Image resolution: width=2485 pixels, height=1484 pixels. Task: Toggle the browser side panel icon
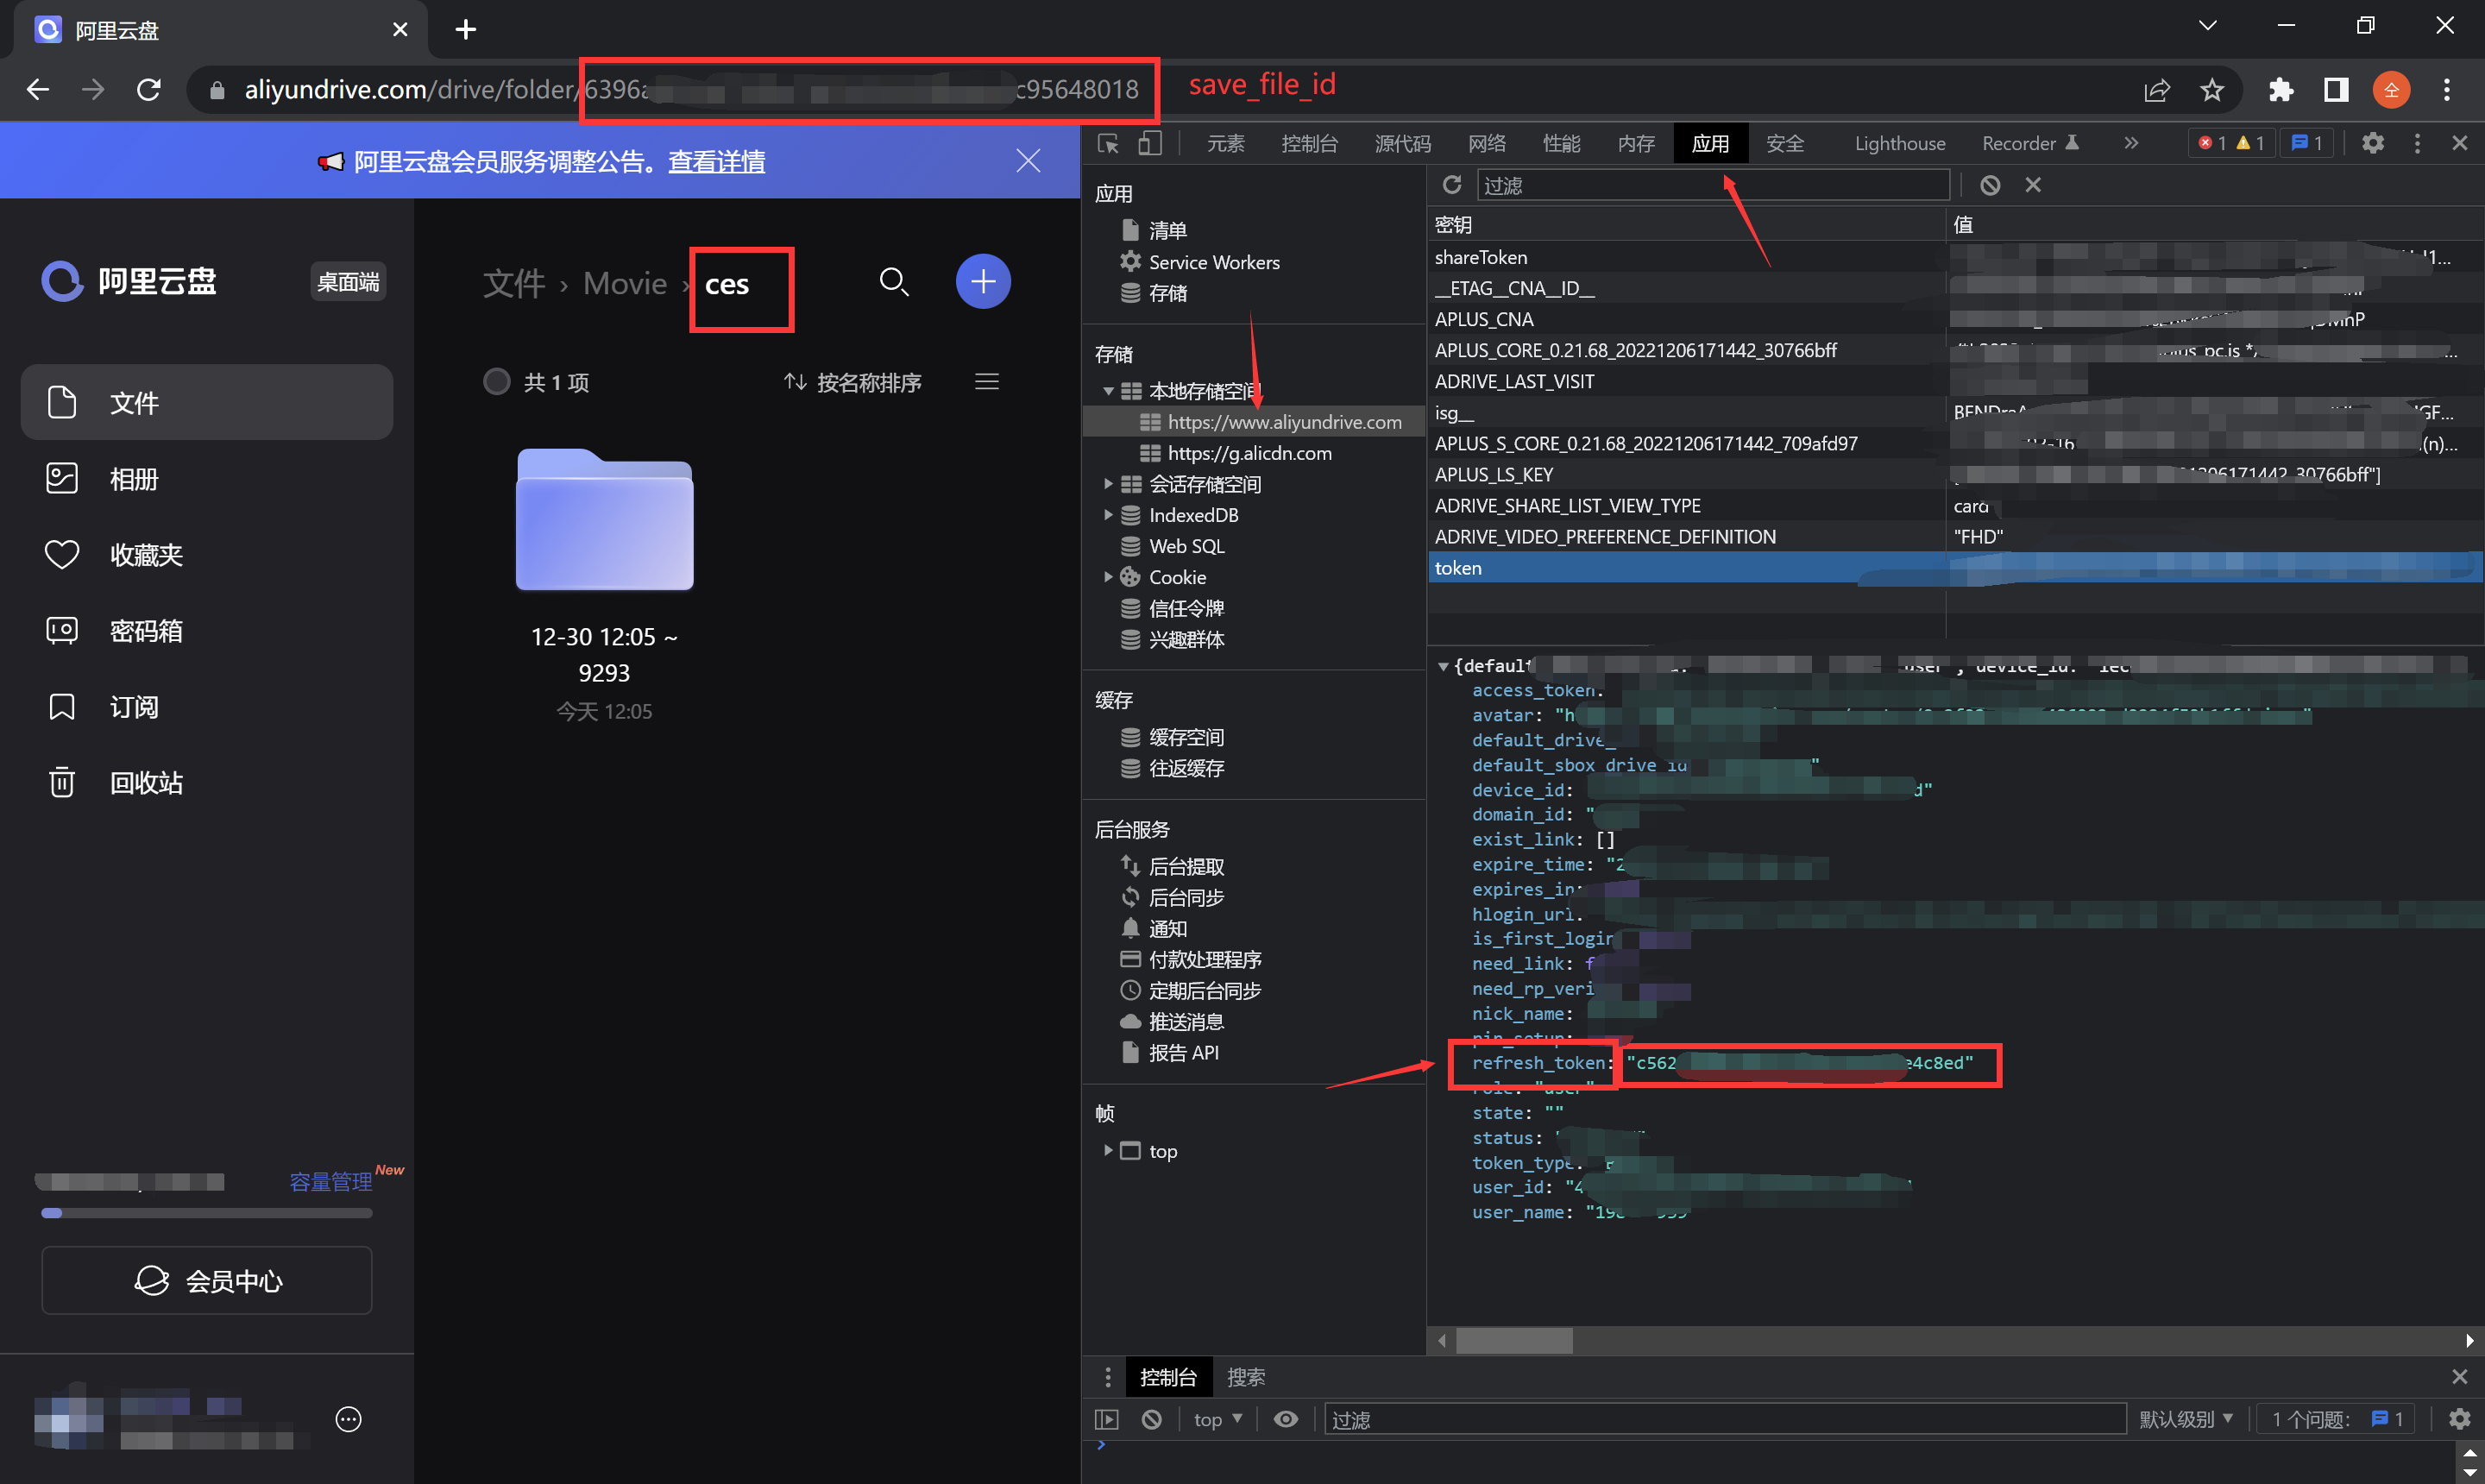pos(2335,90)
